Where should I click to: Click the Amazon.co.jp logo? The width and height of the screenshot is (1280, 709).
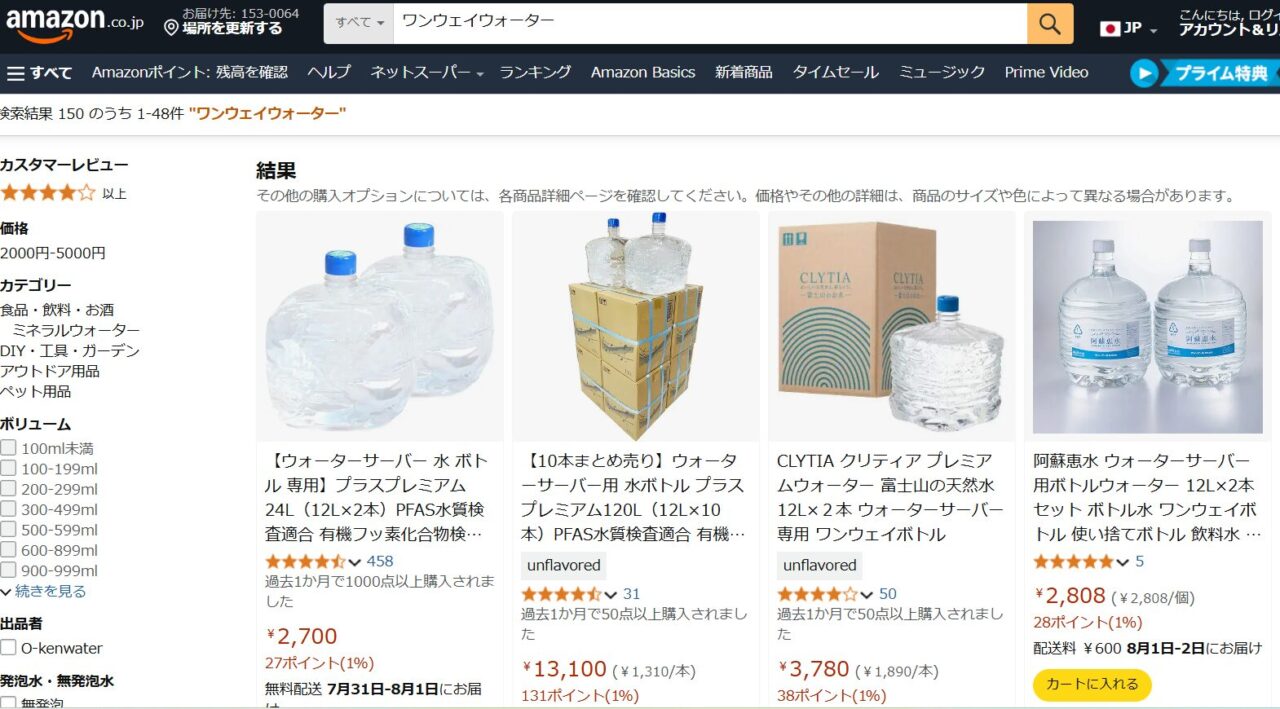pos(74,24)
